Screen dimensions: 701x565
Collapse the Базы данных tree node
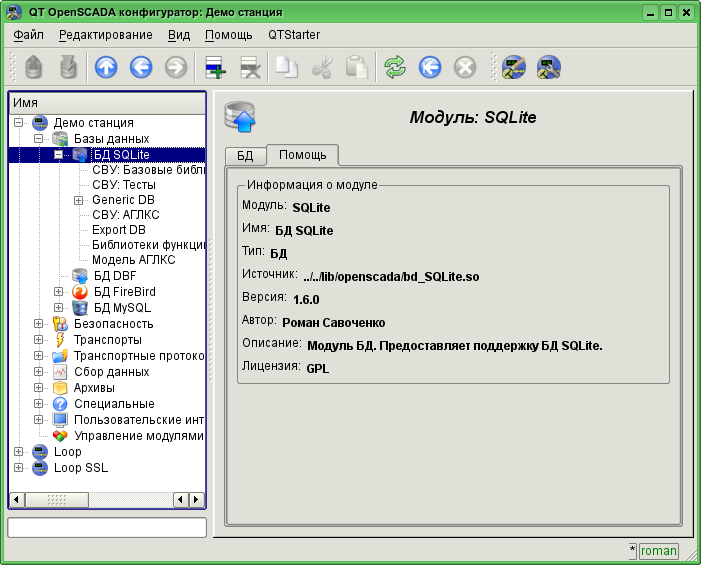click(x=38, y=139)
